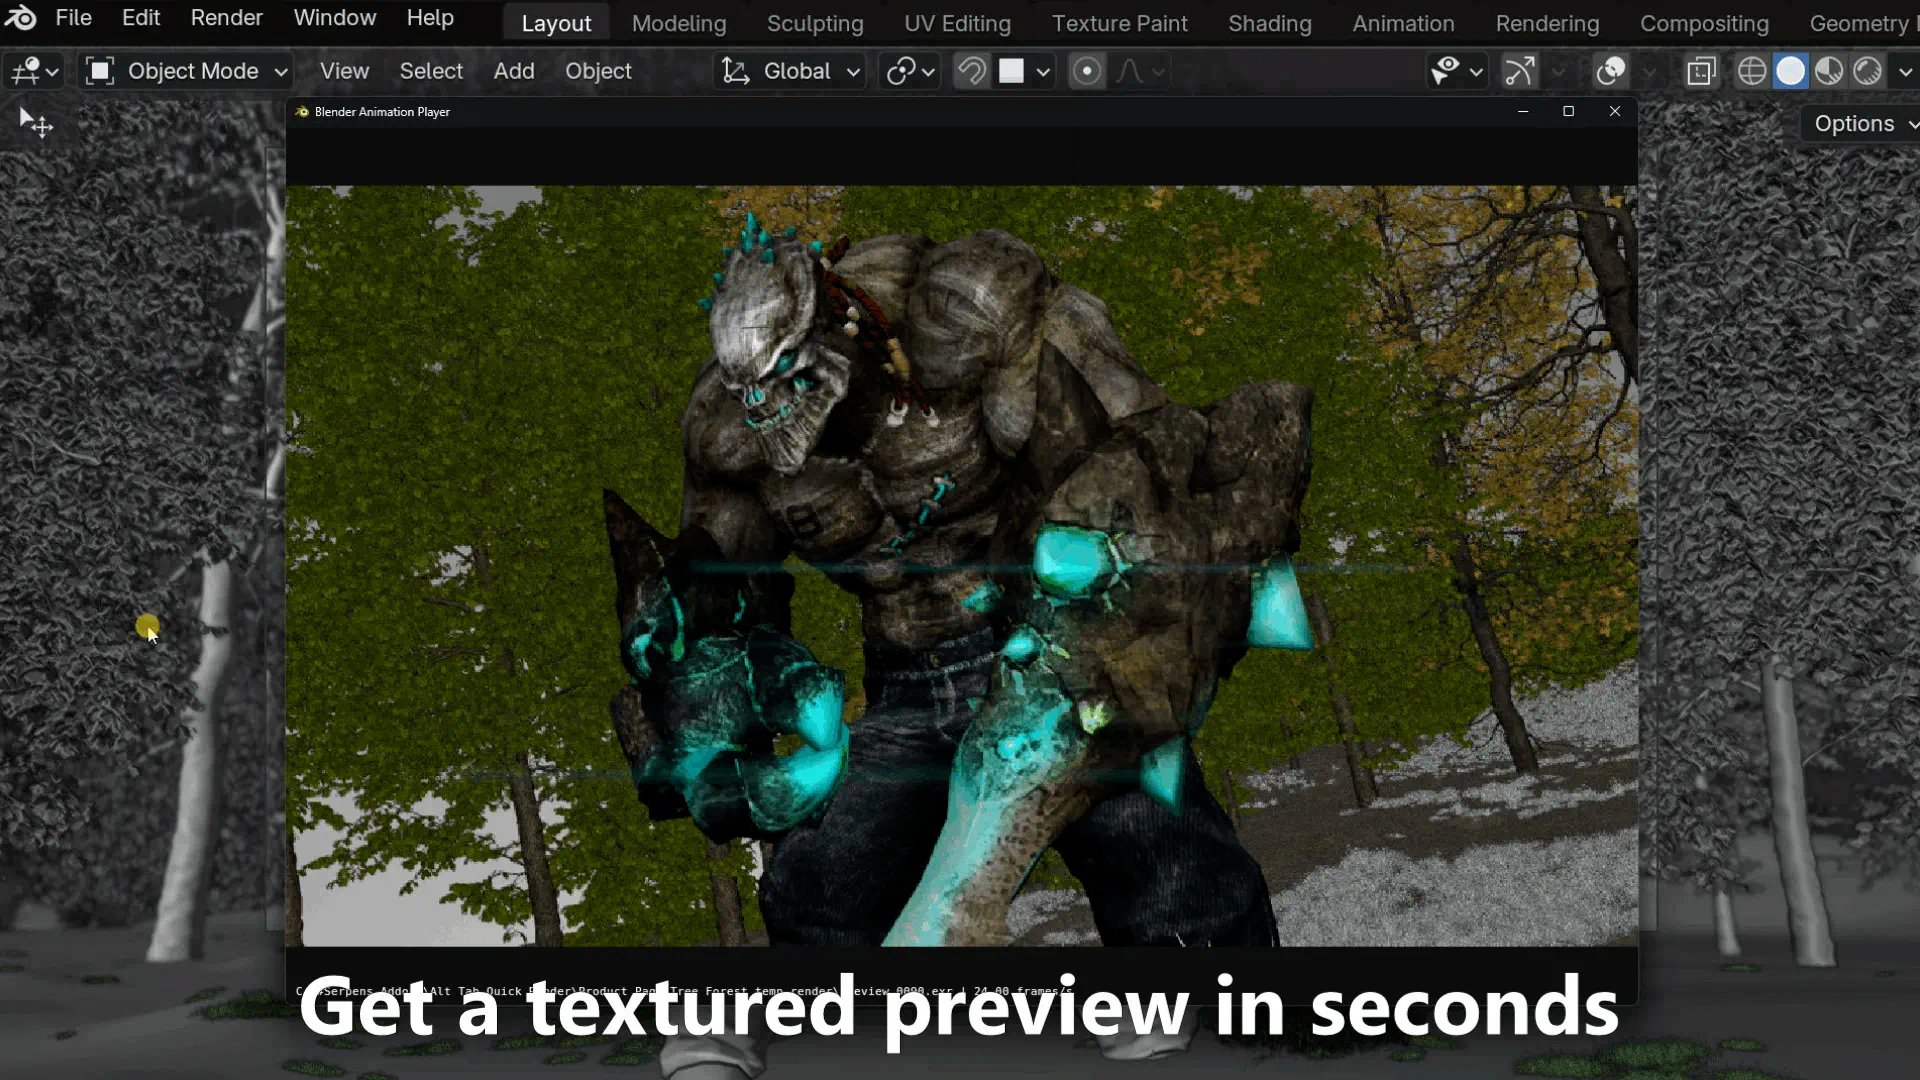Open the Add menu

tap(514, 70)
